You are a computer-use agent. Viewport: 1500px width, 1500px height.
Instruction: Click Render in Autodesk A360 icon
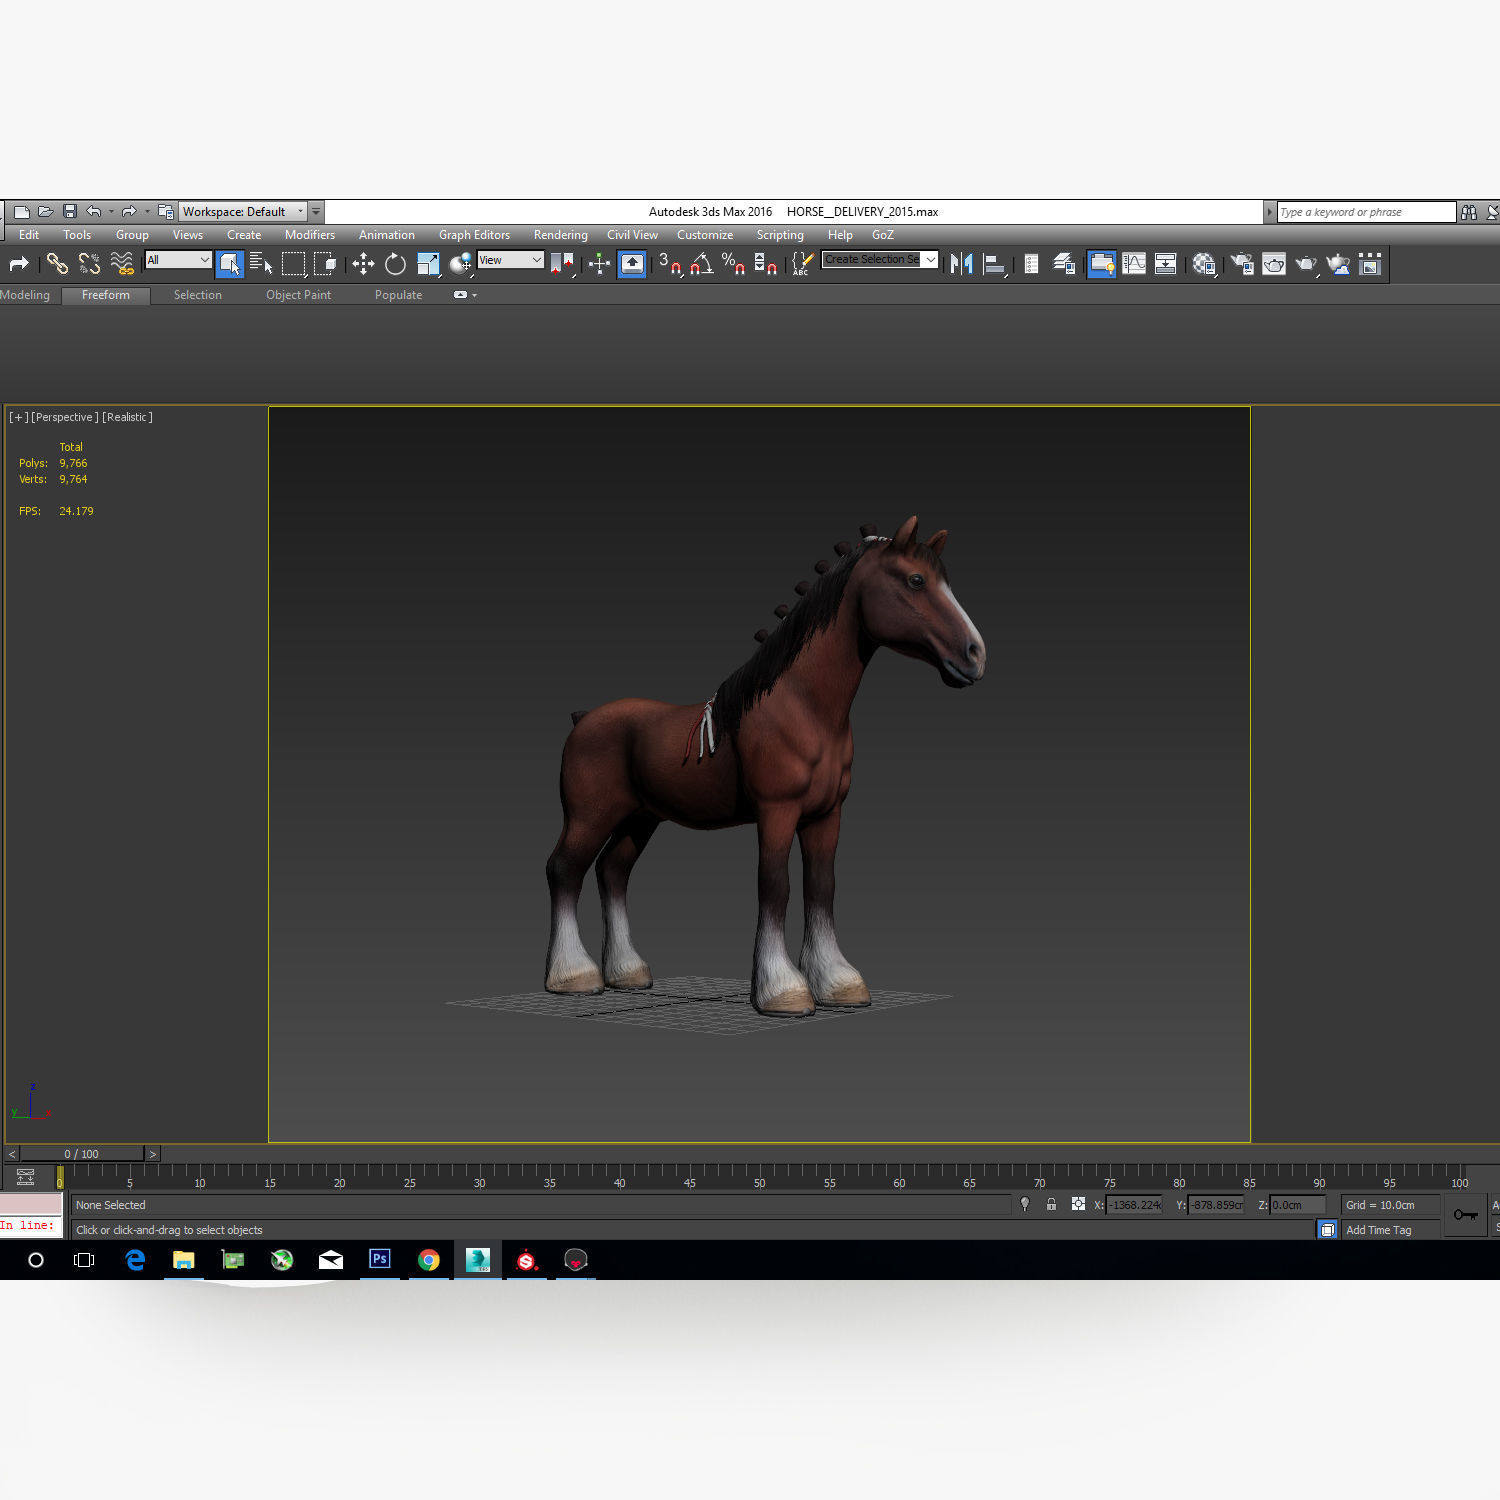click(x=1338, y=264)
